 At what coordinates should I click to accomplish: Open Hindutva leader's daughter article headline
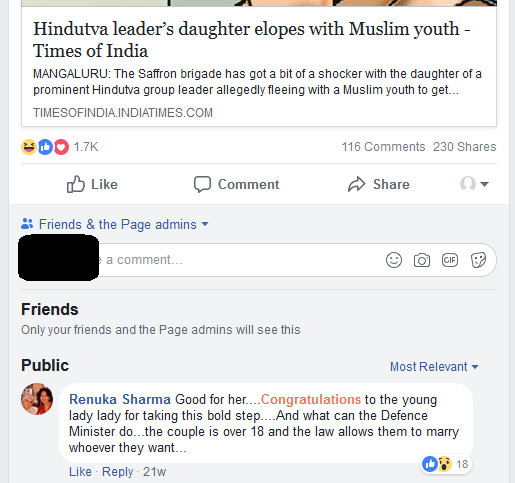point(252,39)
